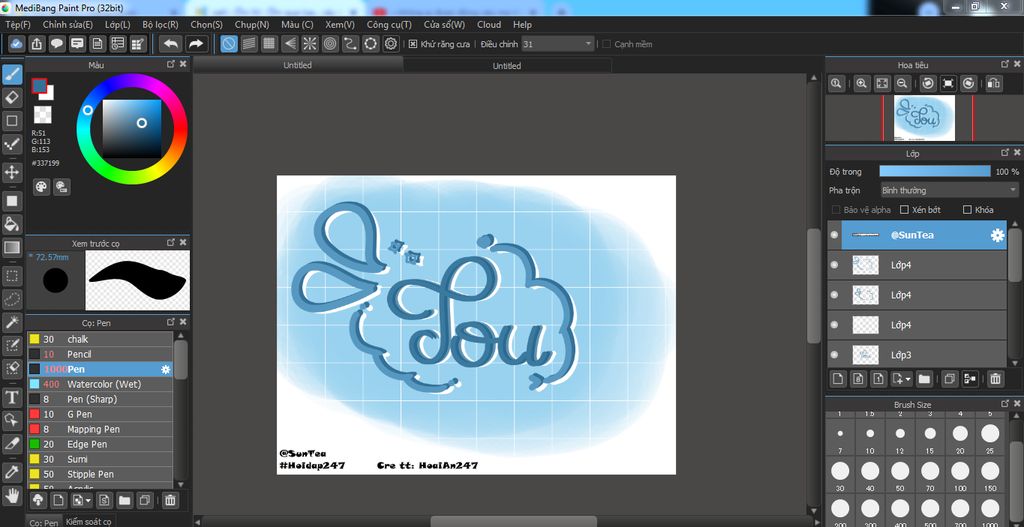Viewport: 1024px width, 527px height.
Task: Enable the Bảo vệ alpha checkbox
Action: pyautogui.click(x=836, y=210)
